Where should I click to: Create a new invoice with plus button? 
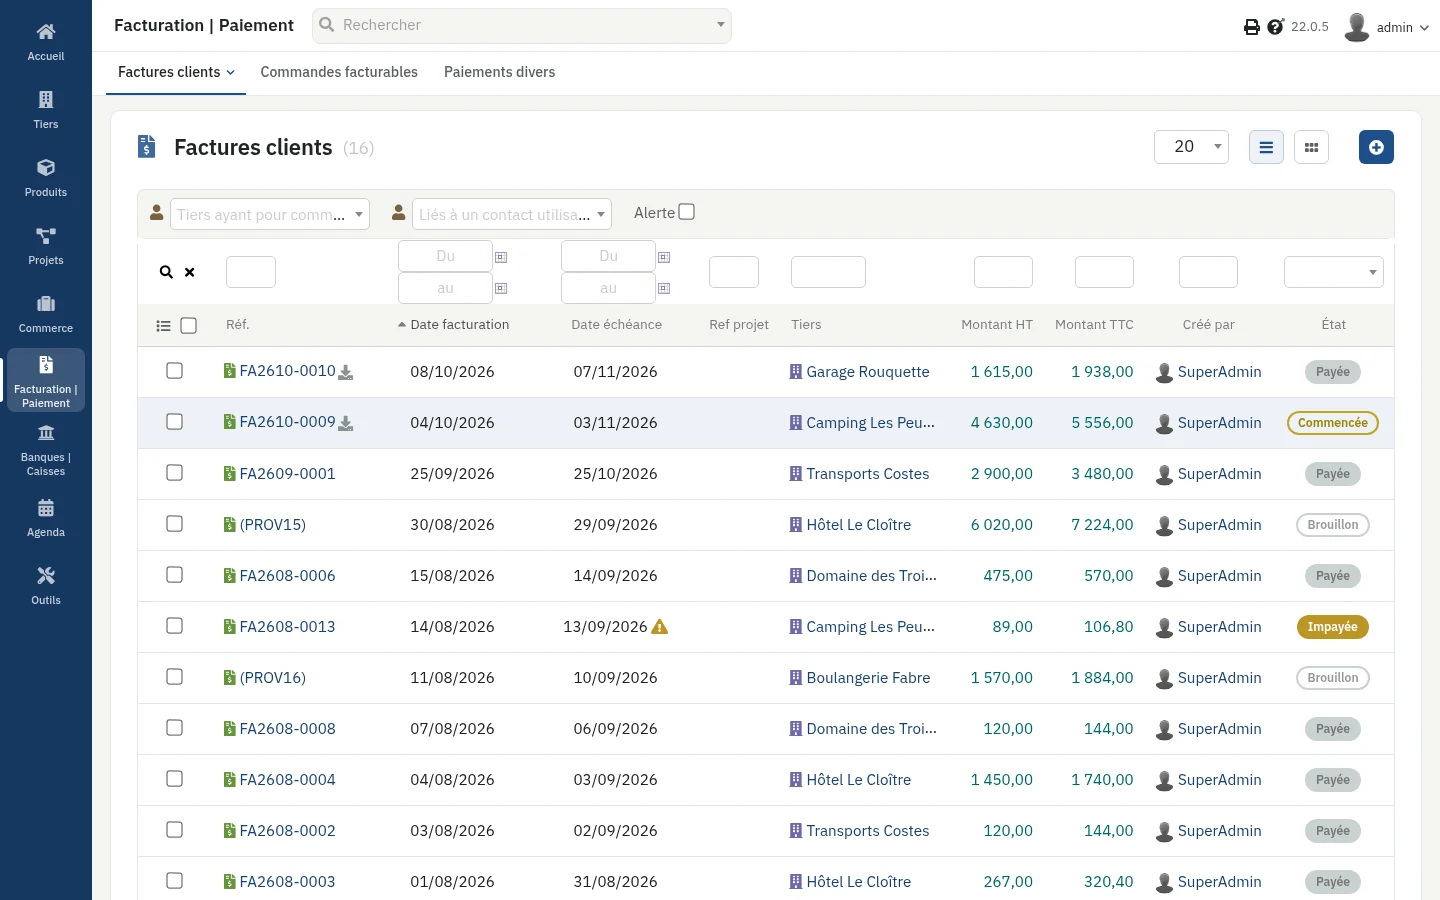(1376, 147)
